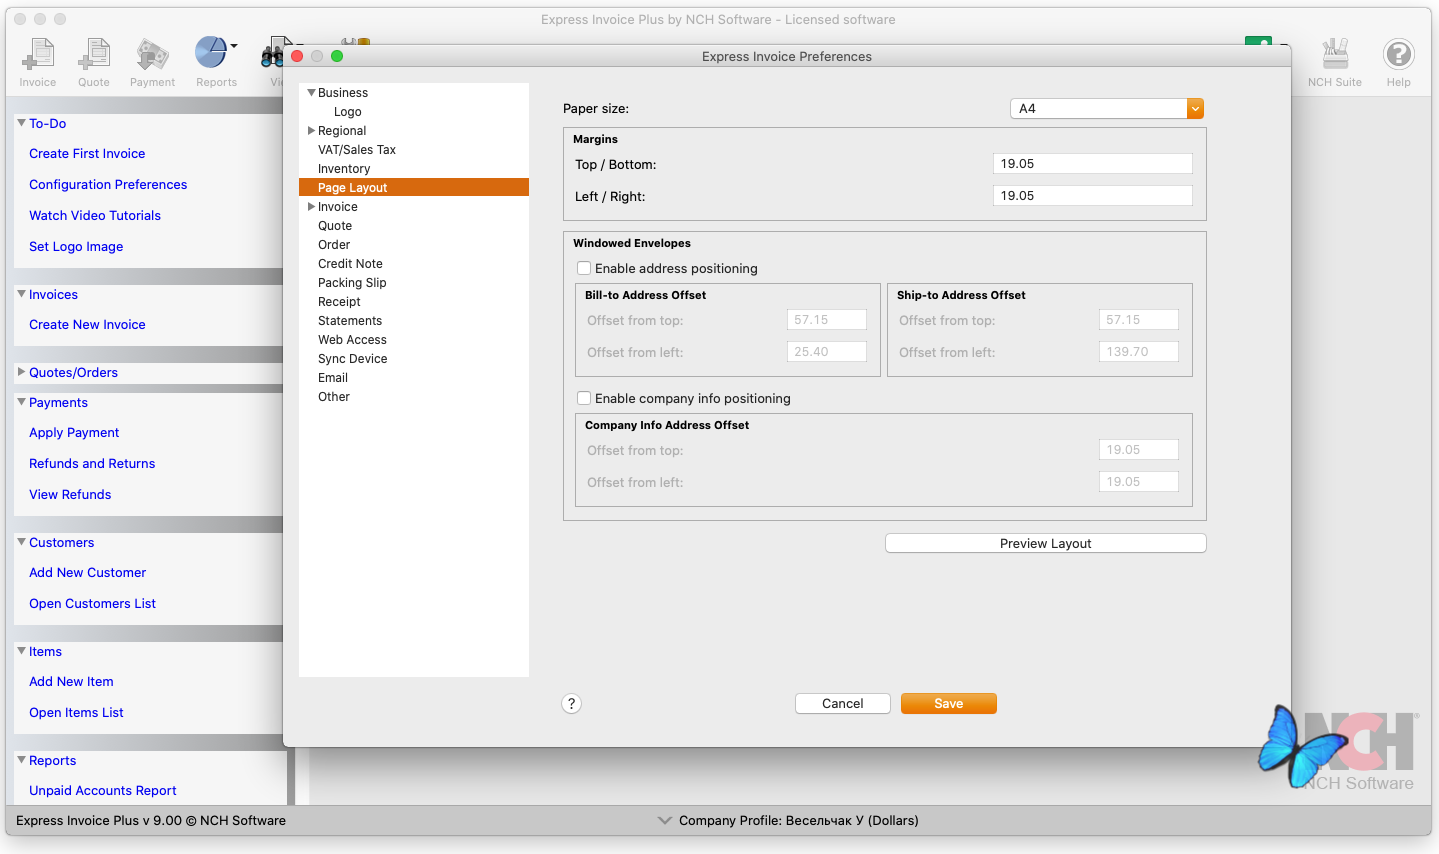Click the question mark help button in Preferences
The height and width of the screenshot is (854, 1439).
(572, 704)
